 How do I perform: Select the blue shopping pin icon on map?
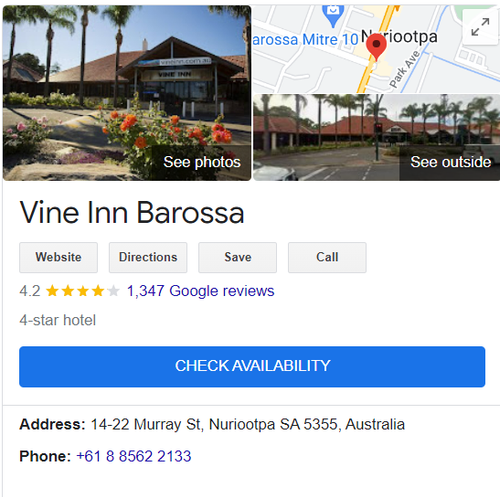(x=333, y=15)
